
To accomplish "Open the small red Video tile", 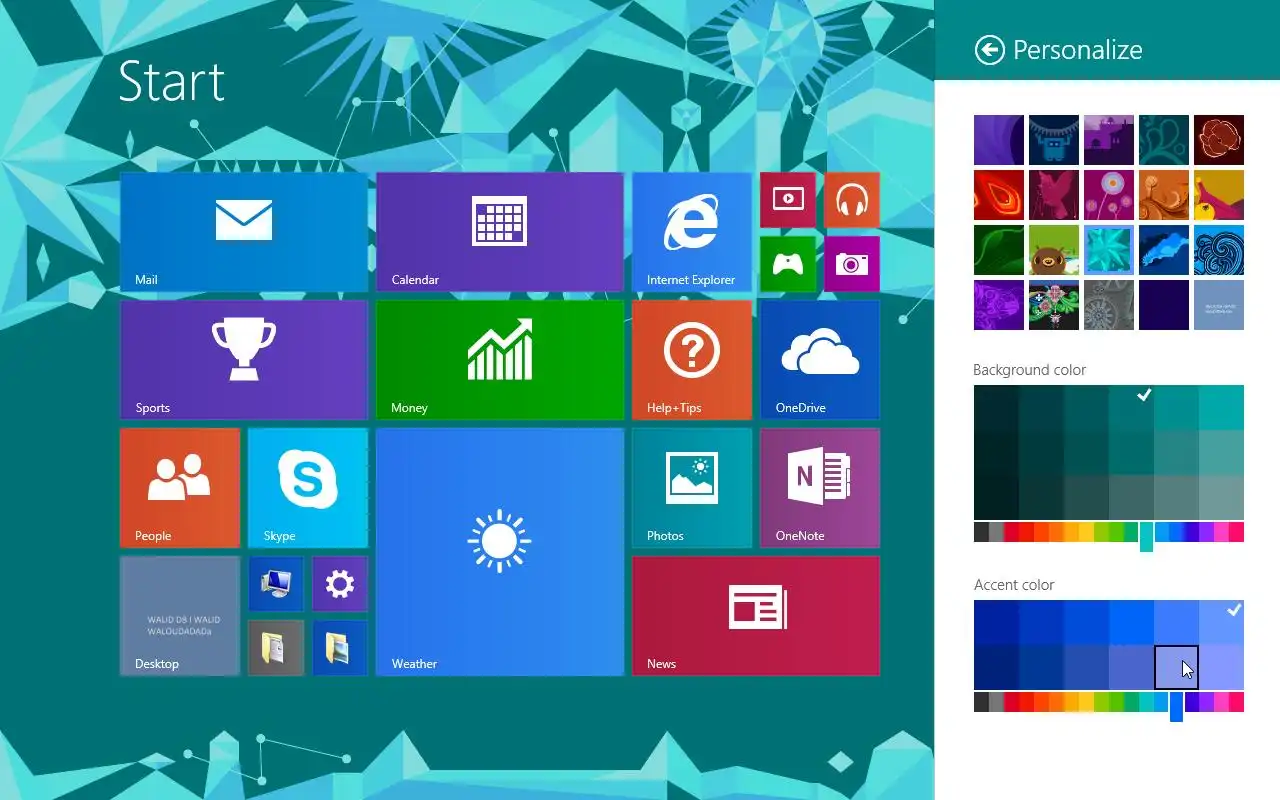I will (x=788, y=200).
